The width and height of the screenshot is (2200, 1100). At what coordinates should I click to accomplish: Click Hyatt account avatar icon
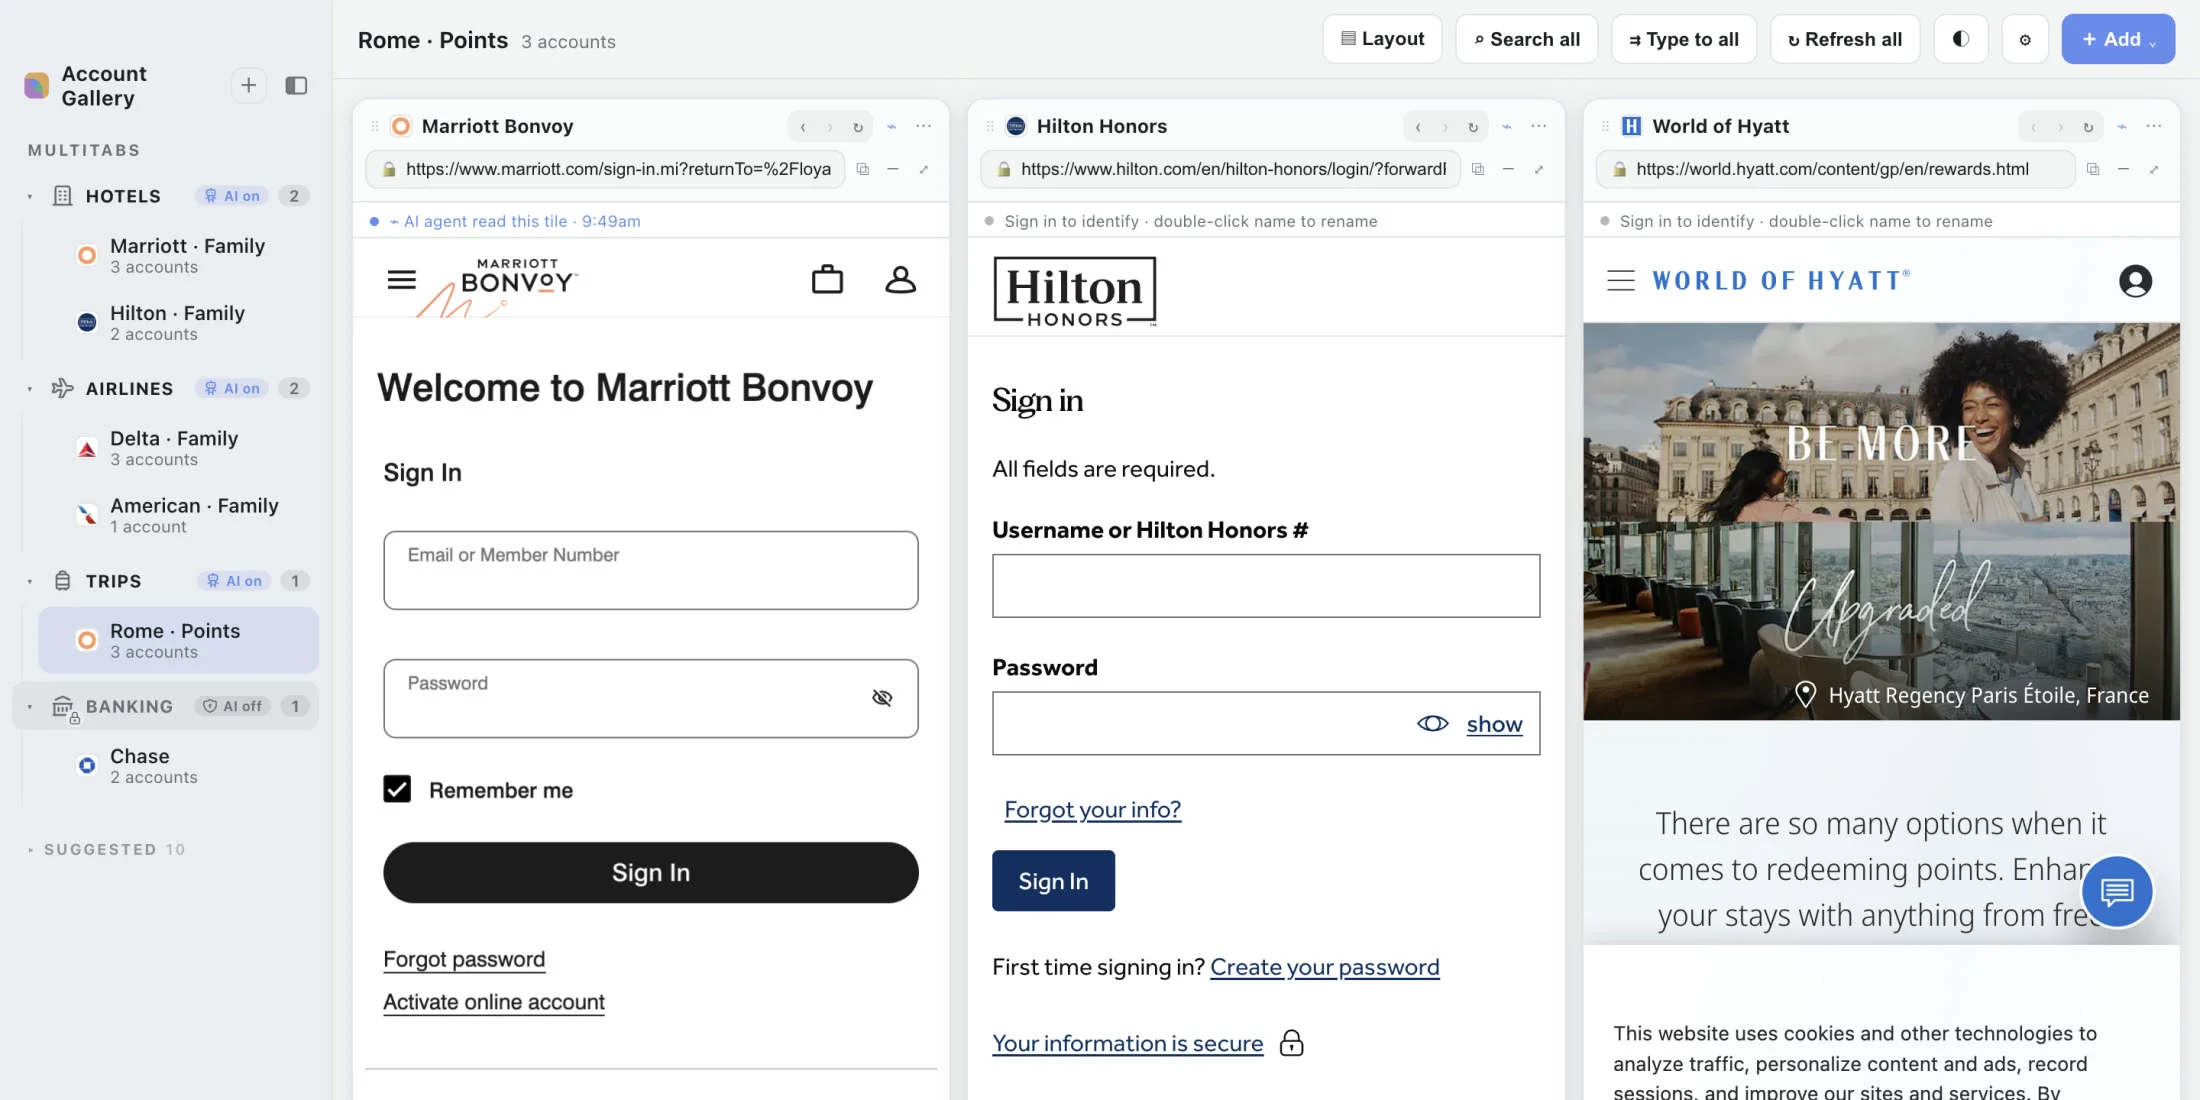click(x=2135, y=281)
